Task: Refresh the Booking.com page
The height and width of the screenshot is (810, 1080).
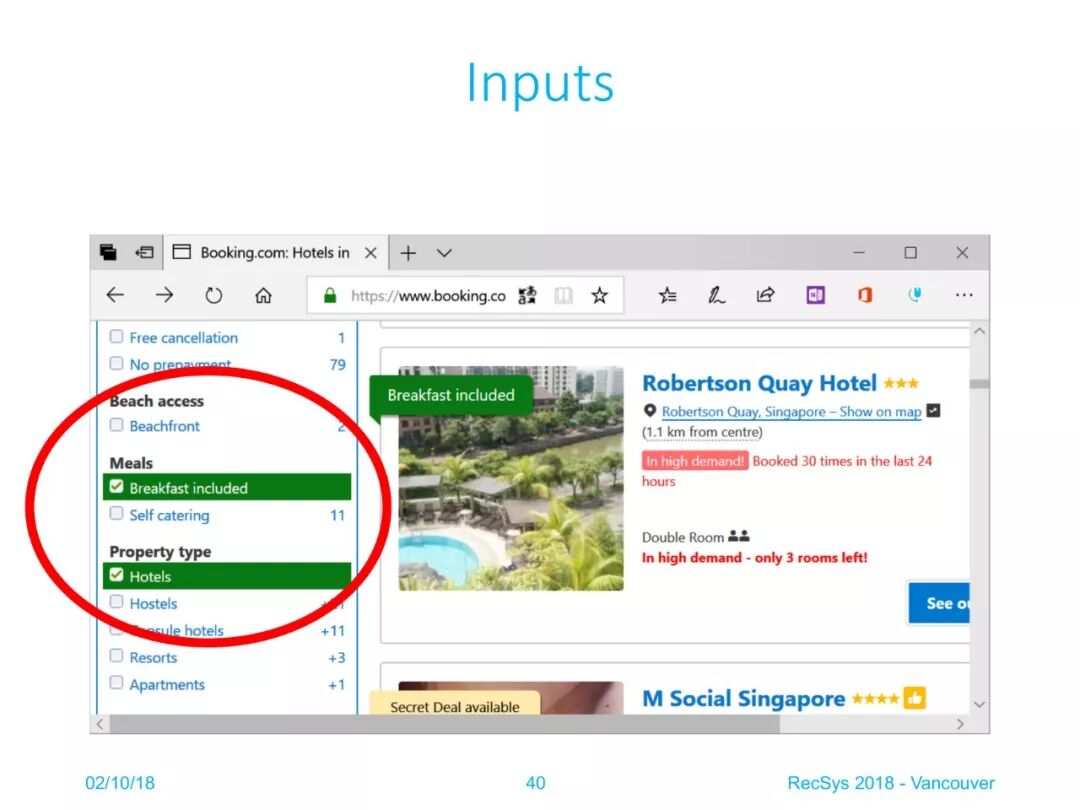Action: point(214,295)
